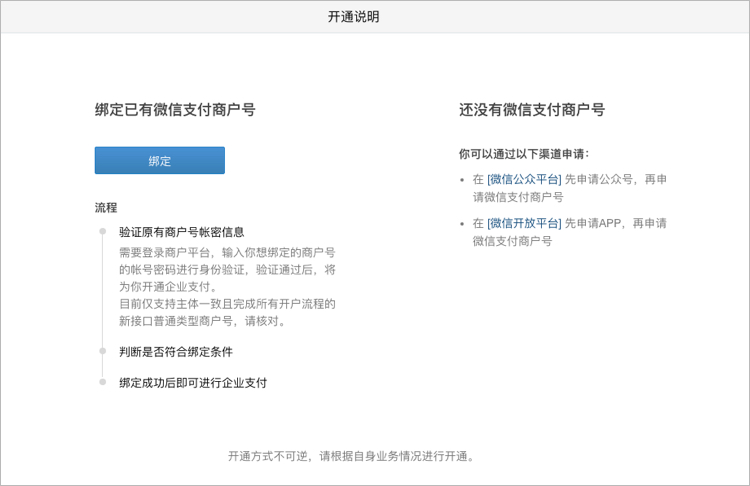This screenshot has height=486, width=750.
Task: Select text 你可以通过以下渠道申请:
Action: click(x=524, y=154)
